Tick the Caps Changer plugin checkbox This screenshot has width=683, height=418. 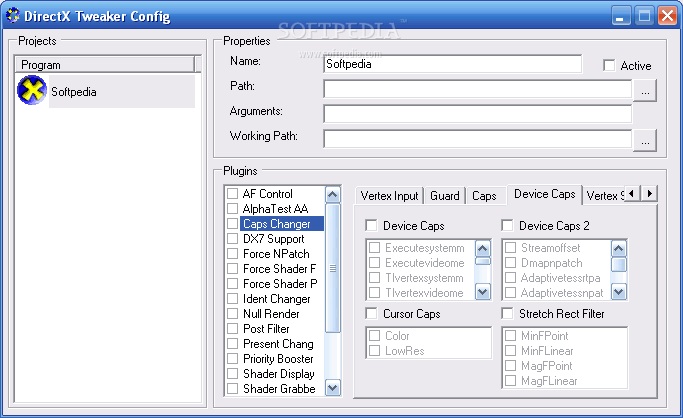pyautogui.click(x=233, y=223)
